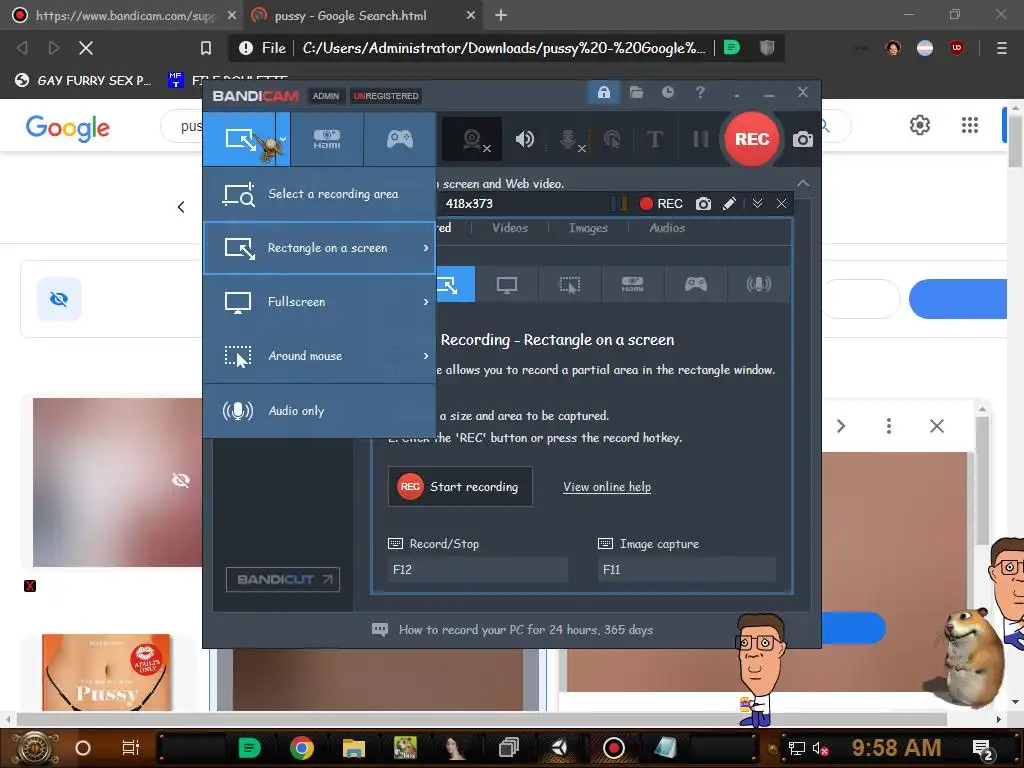Click the Bandicam record icon in taskbar
Image resolution: width=1024 pixels, height=768 pixels.
point(613,748)
